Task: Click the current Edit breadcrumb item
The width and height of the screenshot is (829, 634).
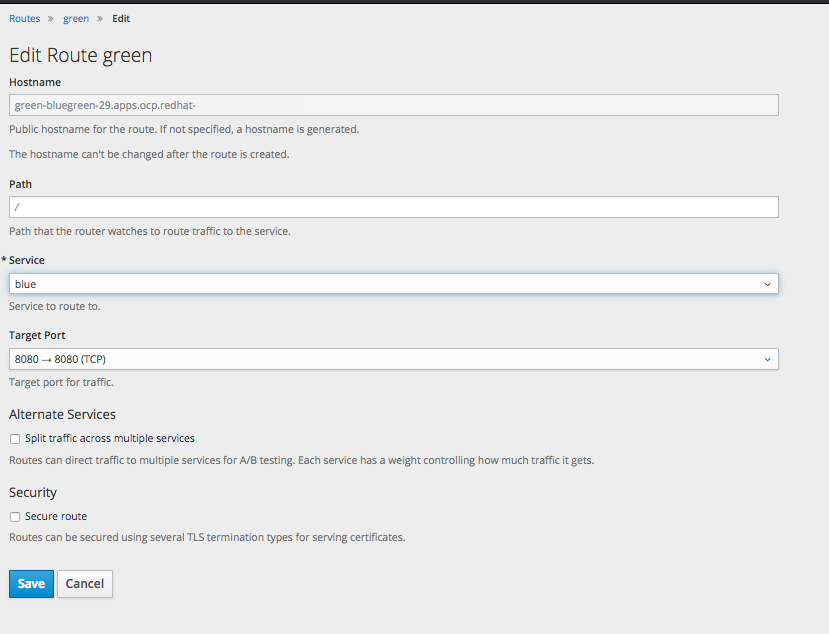Action: tap(121, 19)
